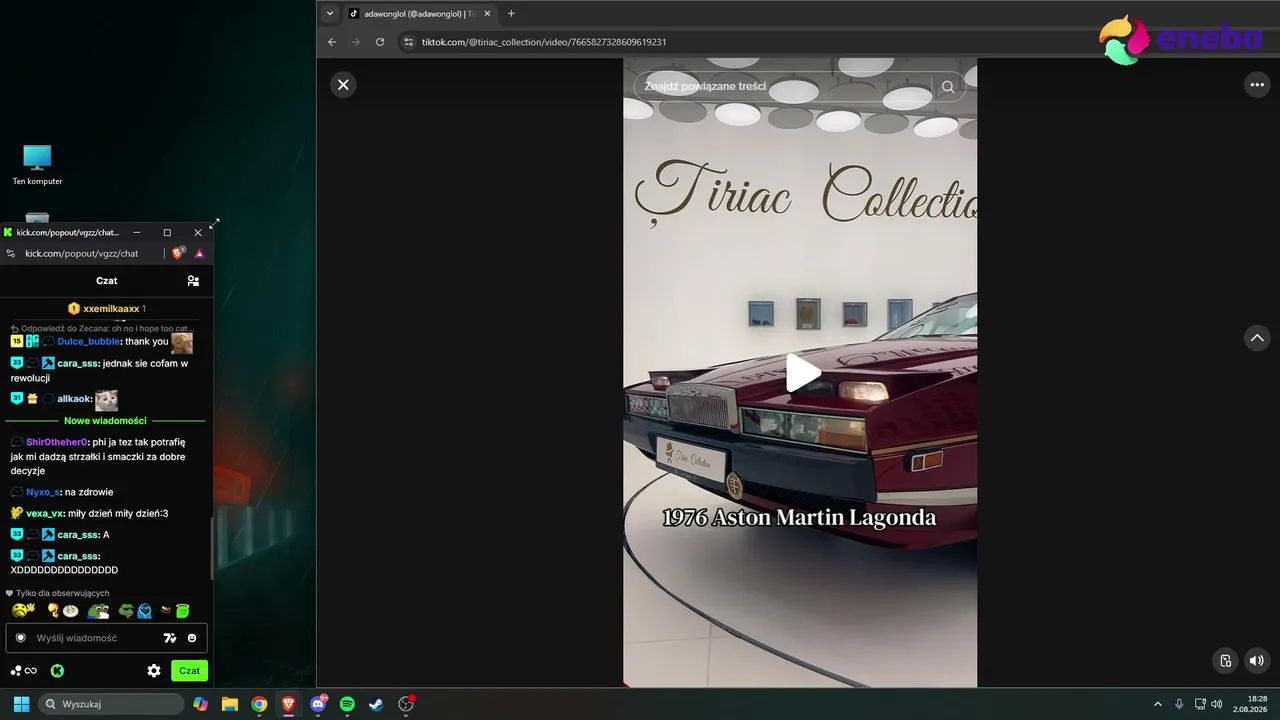Click the message 'miły dzień miły dzień:3'
Viewport: 1280px width, 720px height.
point(118,513)
